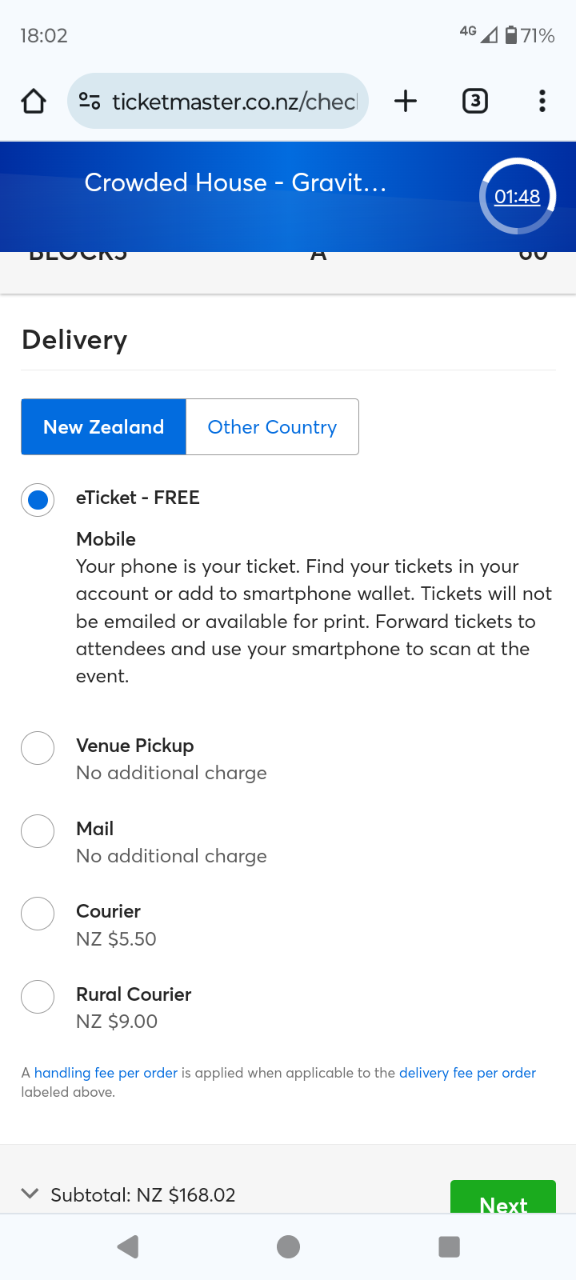Switch to the New Zealand tab
576x1280 pixels.
(x=103, y=427)
